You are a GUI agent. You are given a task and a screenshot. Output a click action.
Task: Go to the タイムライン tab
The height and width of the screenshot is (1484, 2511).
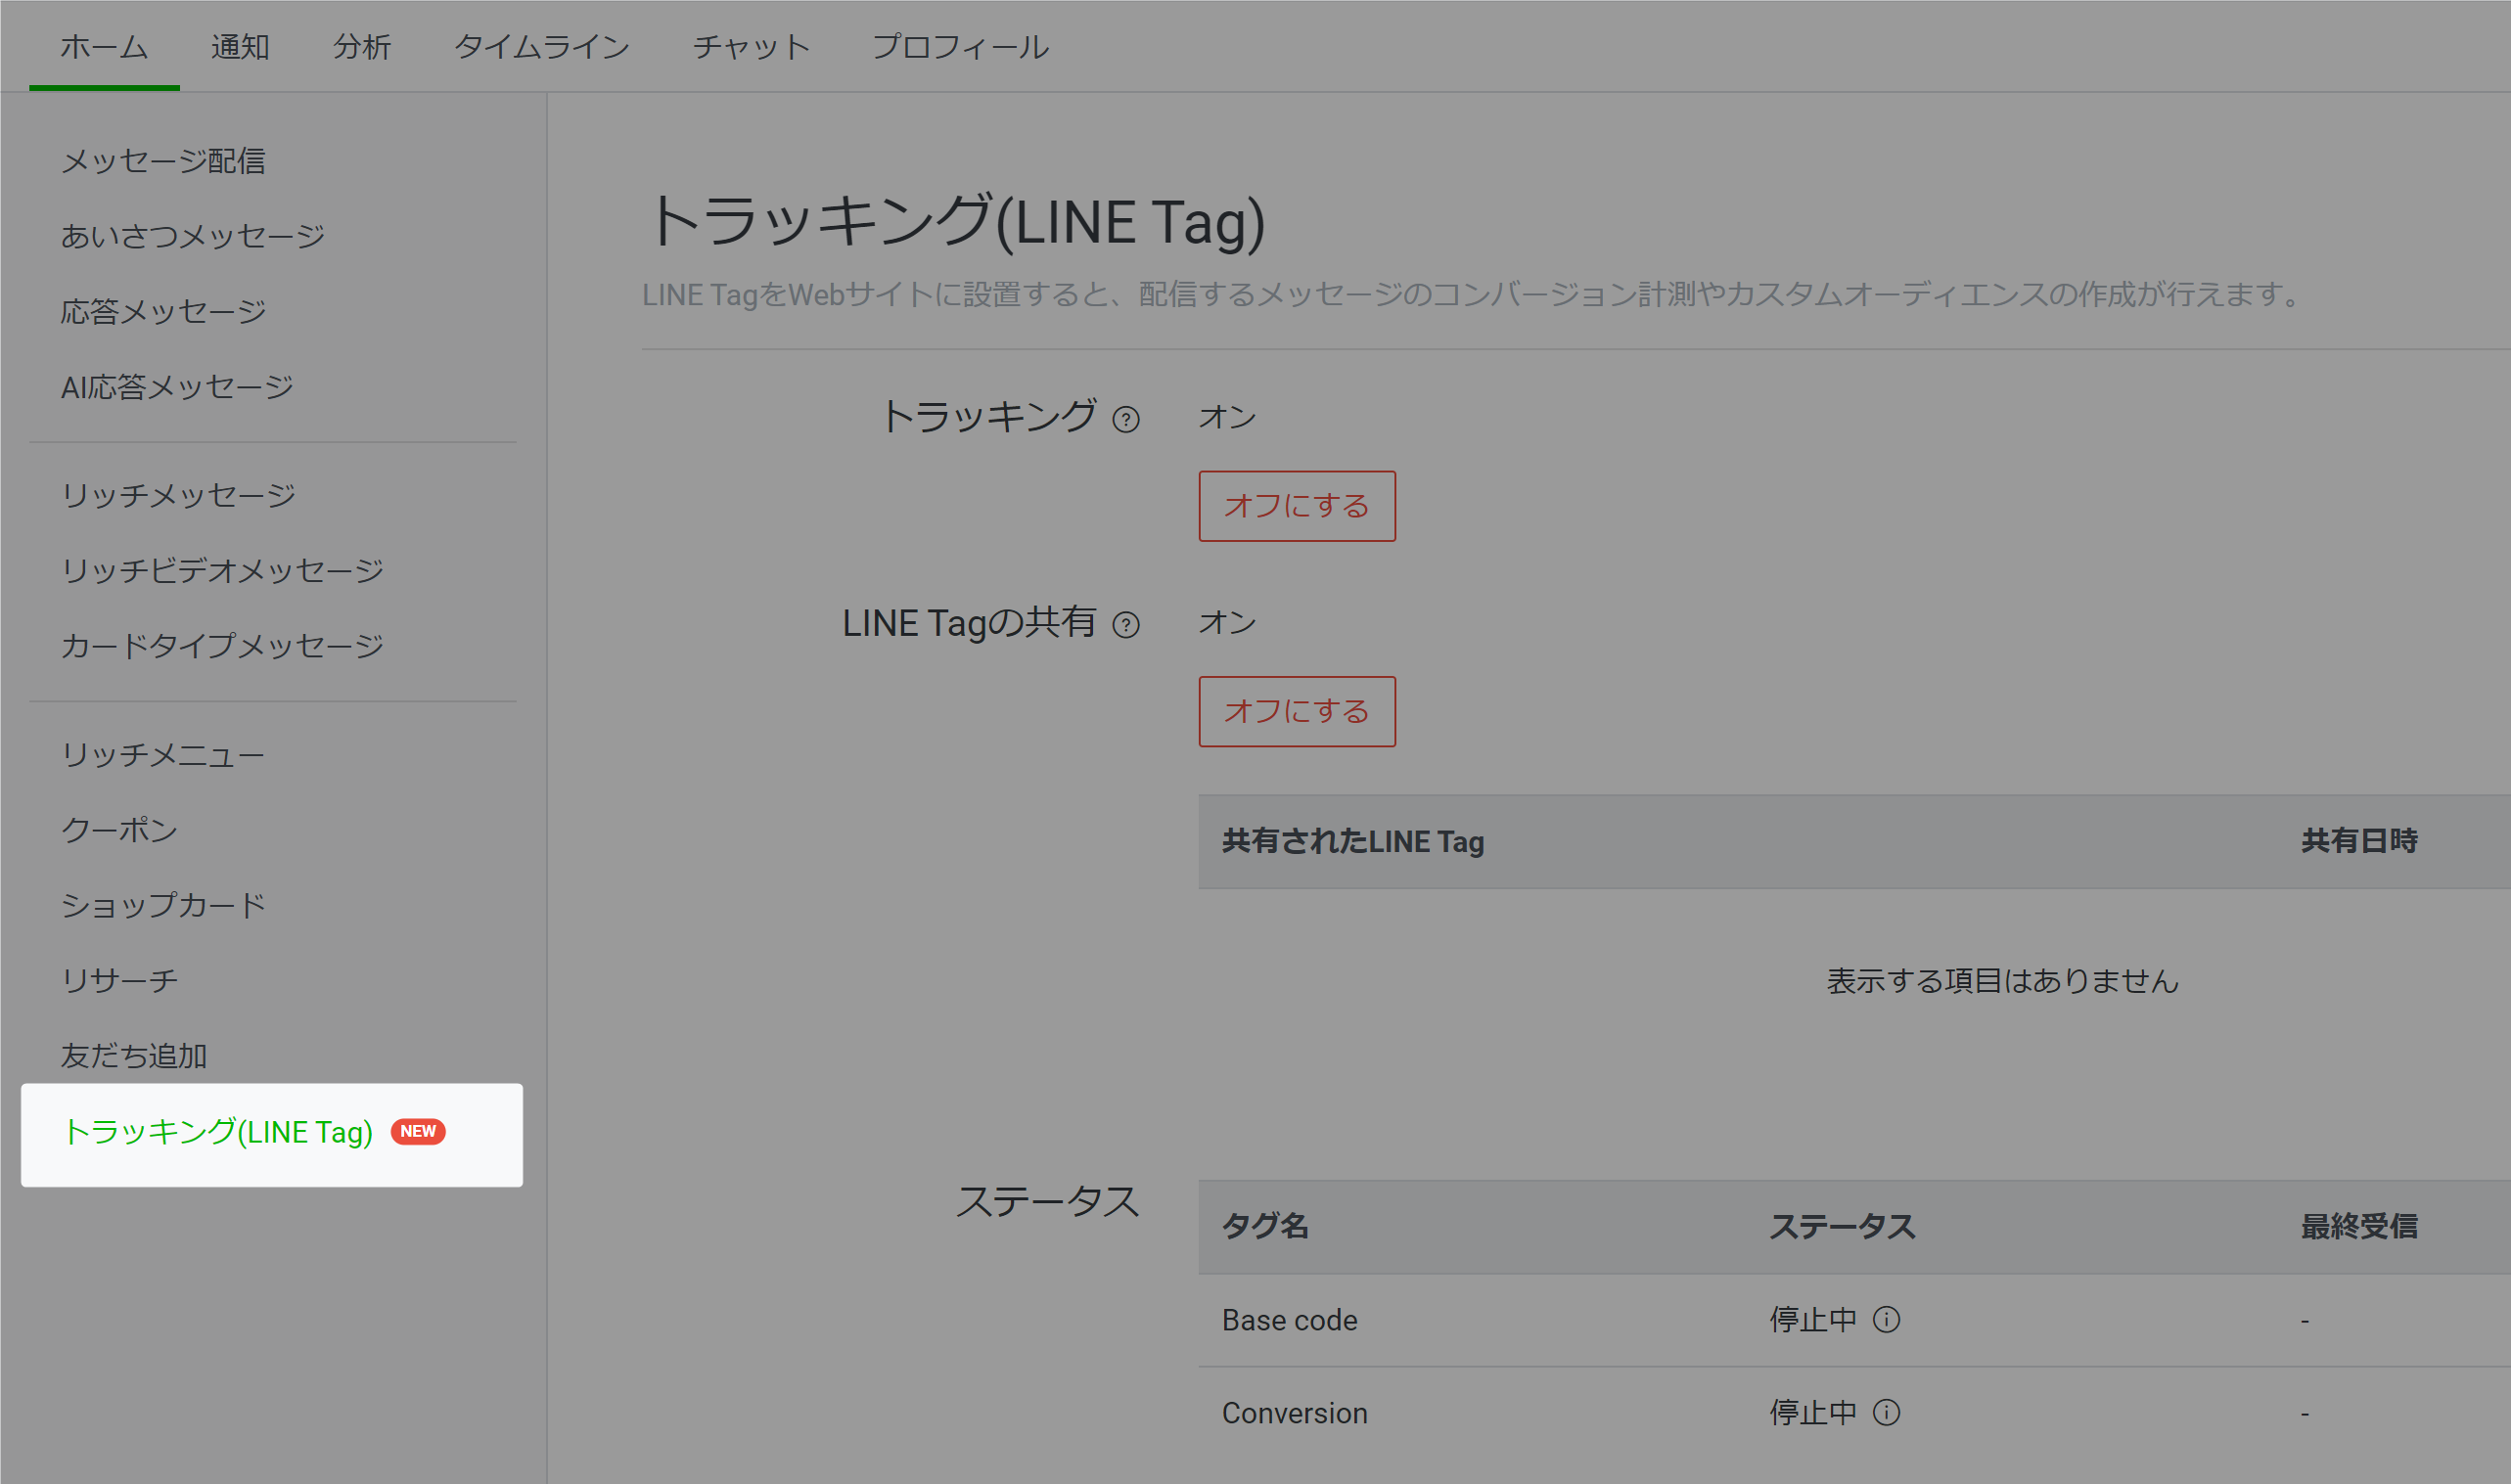tap(541, 47)
